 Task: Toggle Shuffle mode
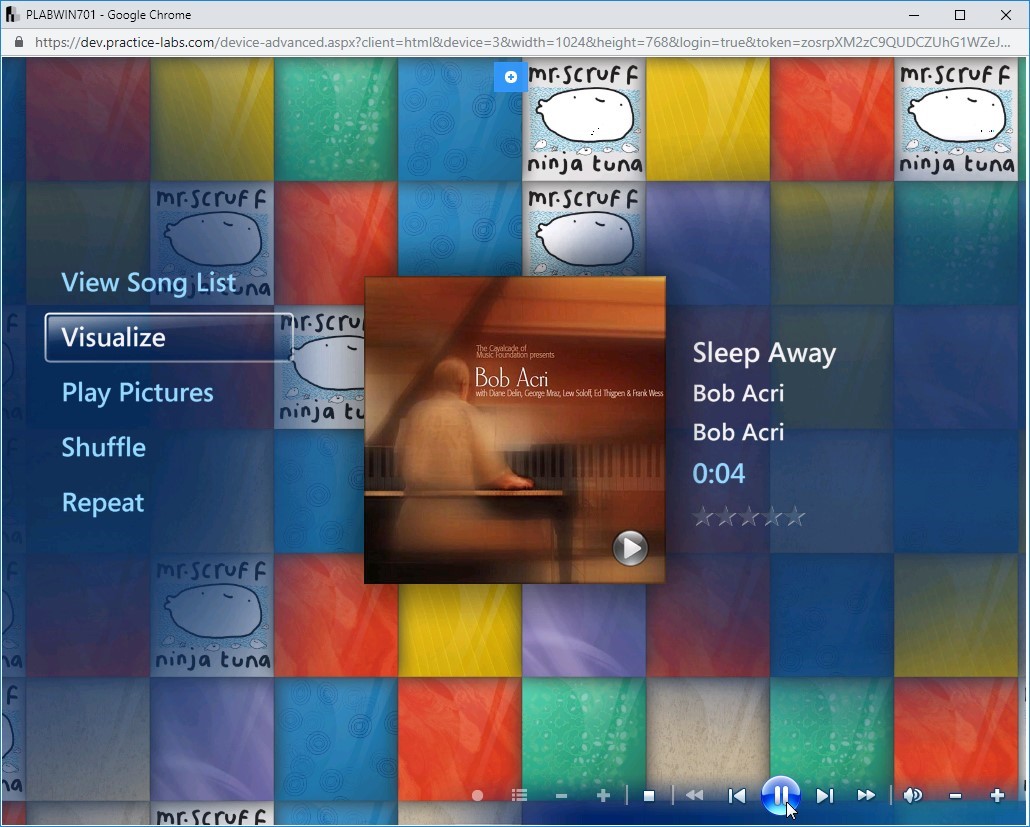(x=104, y=447)
